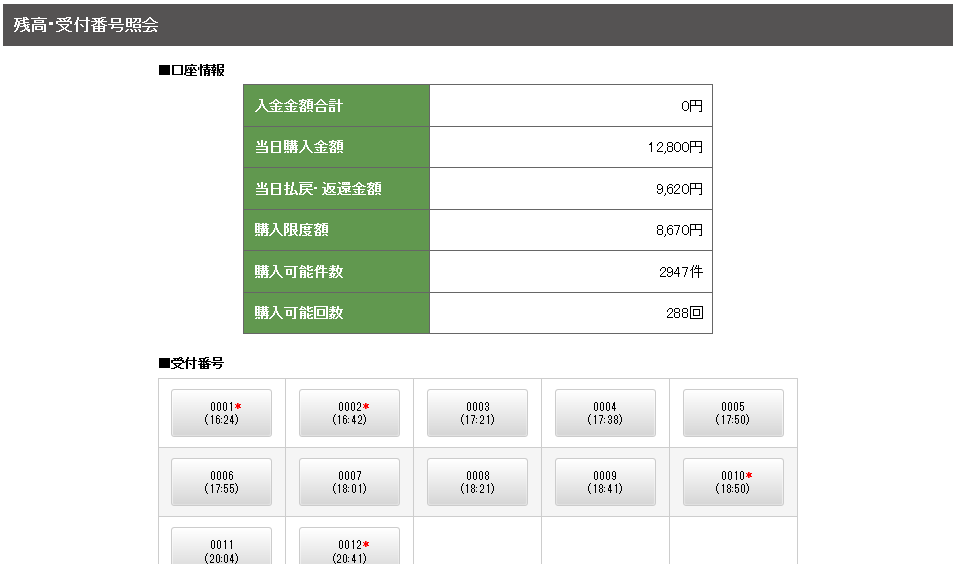Choose receipt 0007 (18:01)

349,482
